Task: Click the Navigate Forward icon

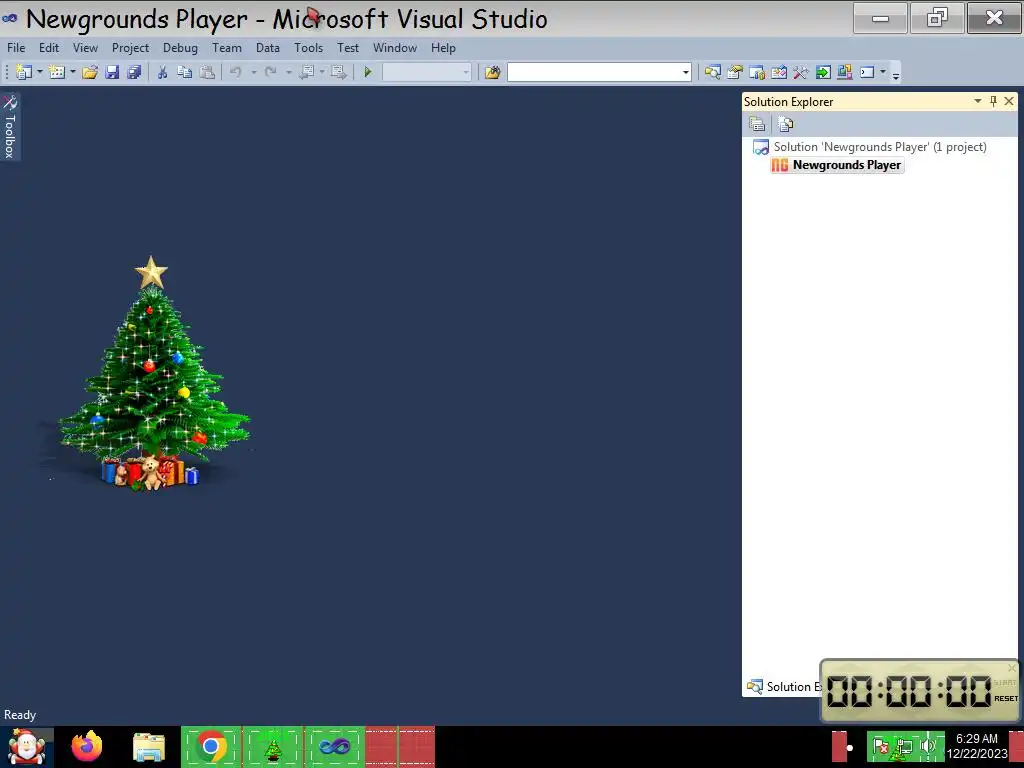Action: click(x=338, y=72)
